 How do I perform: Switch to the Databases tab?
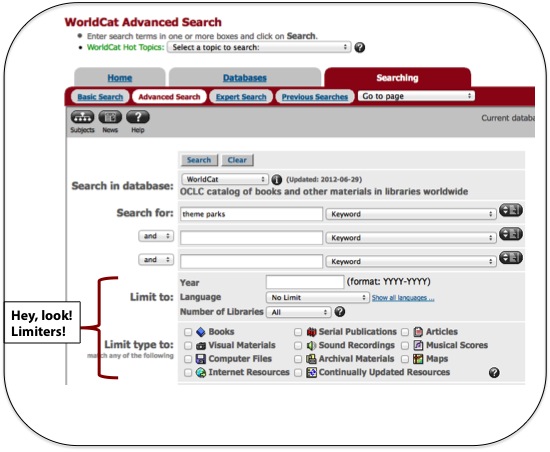[245, 77]
